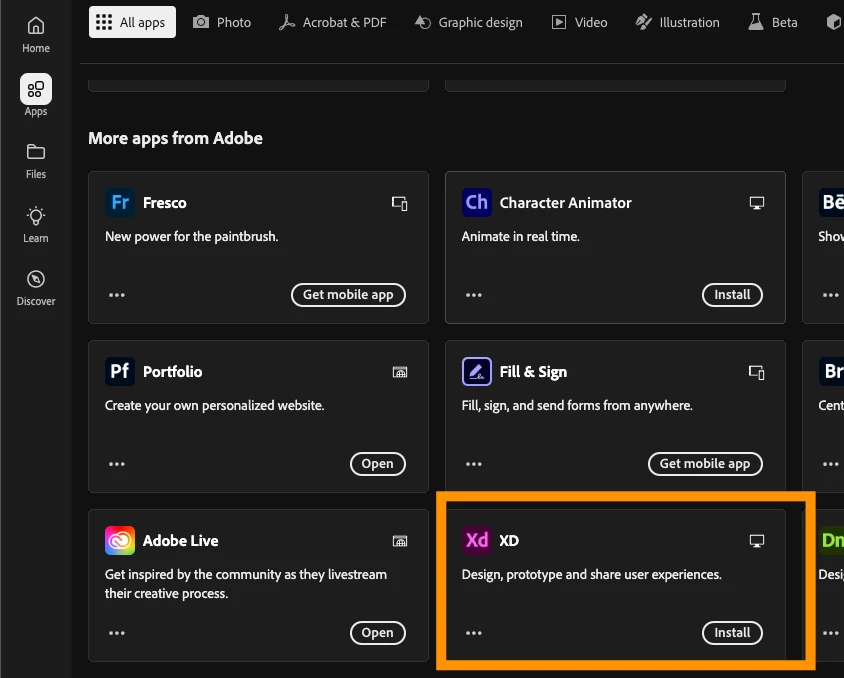The width and height of the screenshot is (844, 678).
Task: Switch to the Illustration category tab
Action: [x=677, y=22]
